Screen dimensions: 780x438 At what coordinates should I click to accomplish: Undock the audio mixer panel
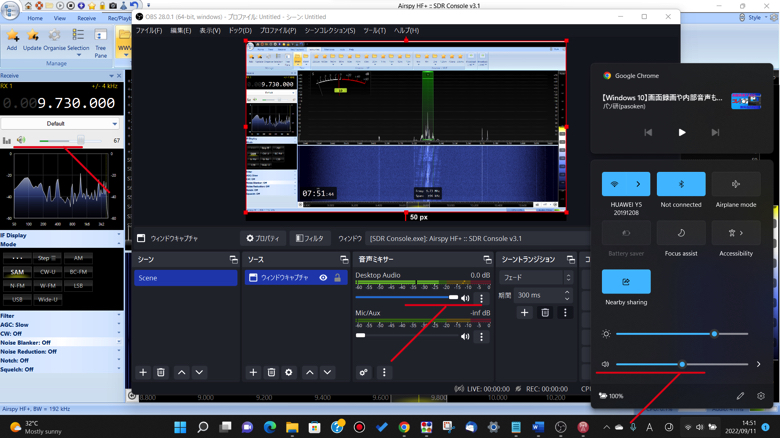click(x=487, y=259)
